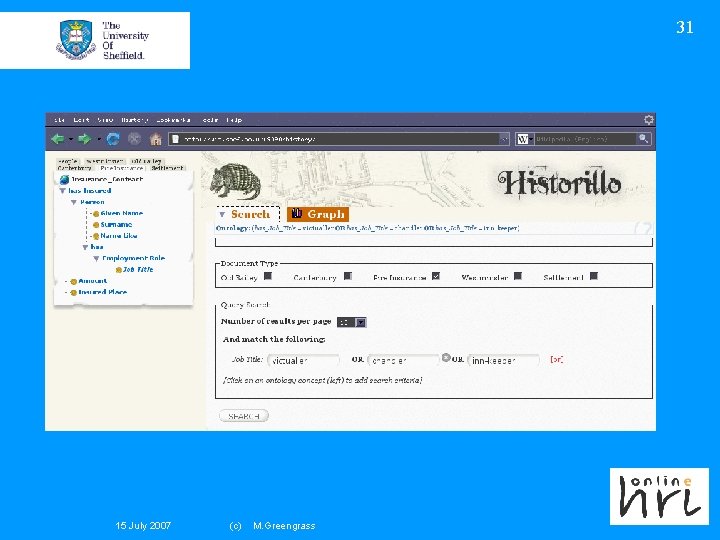This screenshot has height=540, width=720.
Task: Click the browser address bar URL
Action: [340, 139]
